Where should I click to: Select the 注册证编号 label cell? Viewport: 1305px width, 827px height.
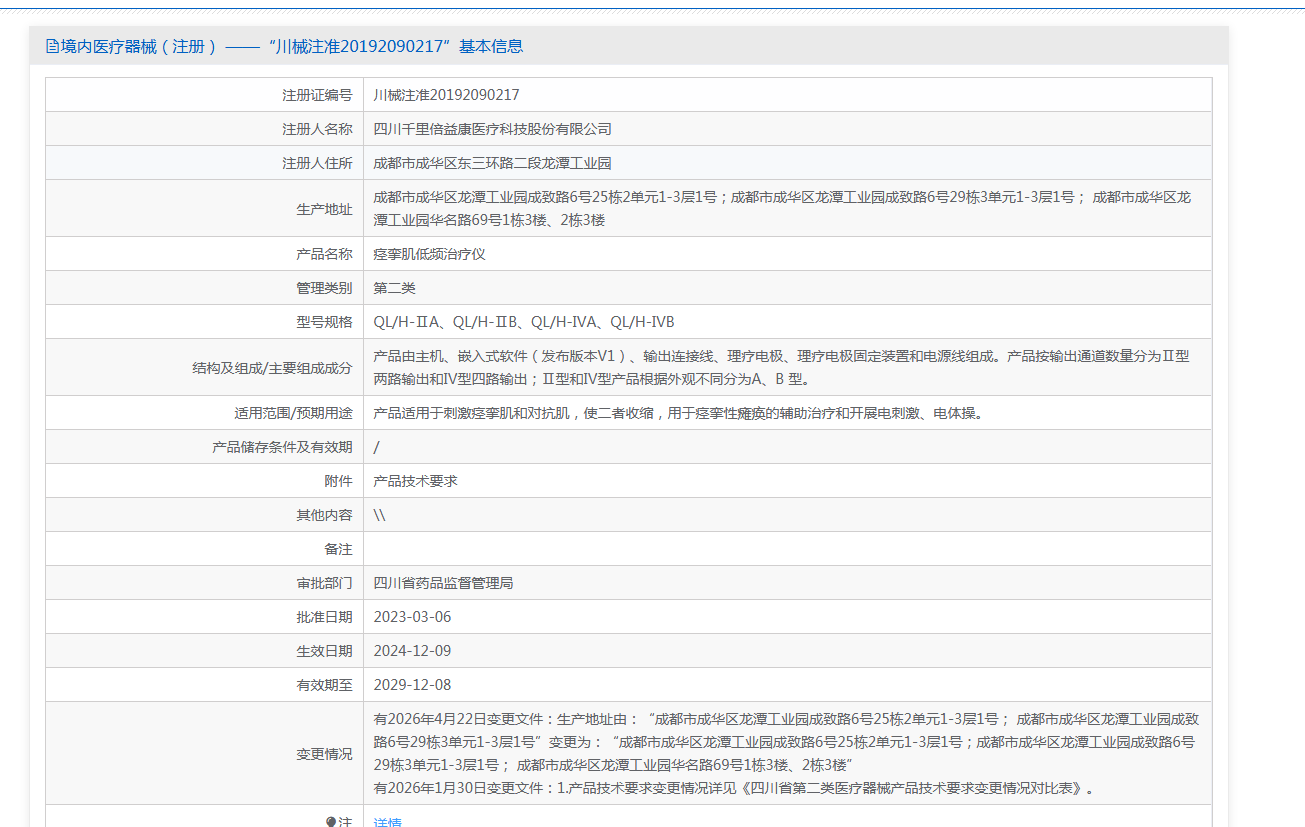click(x=204, y=95)
